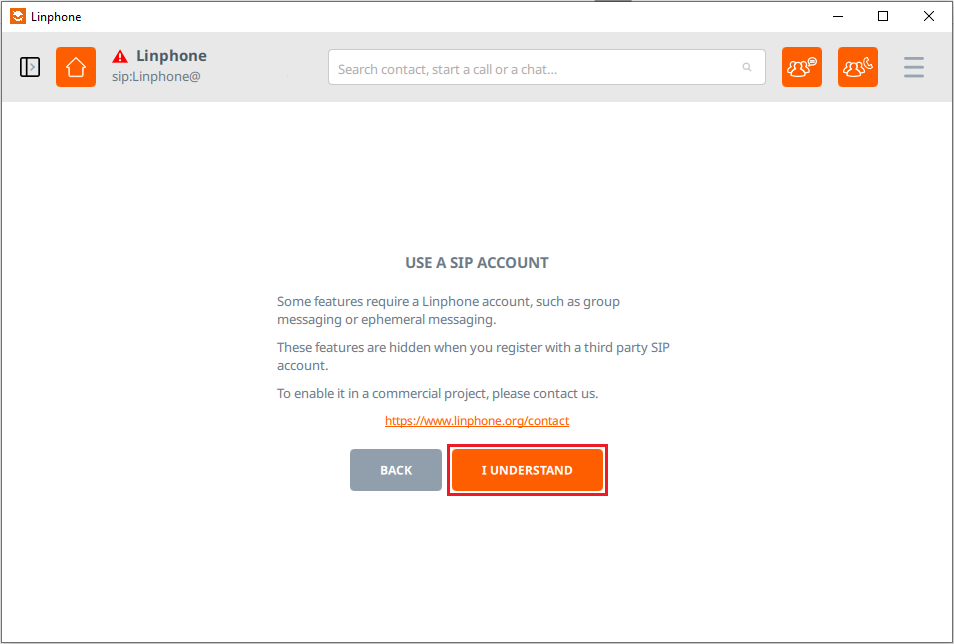Click the magnifier icon in search box

click(747, 67)
